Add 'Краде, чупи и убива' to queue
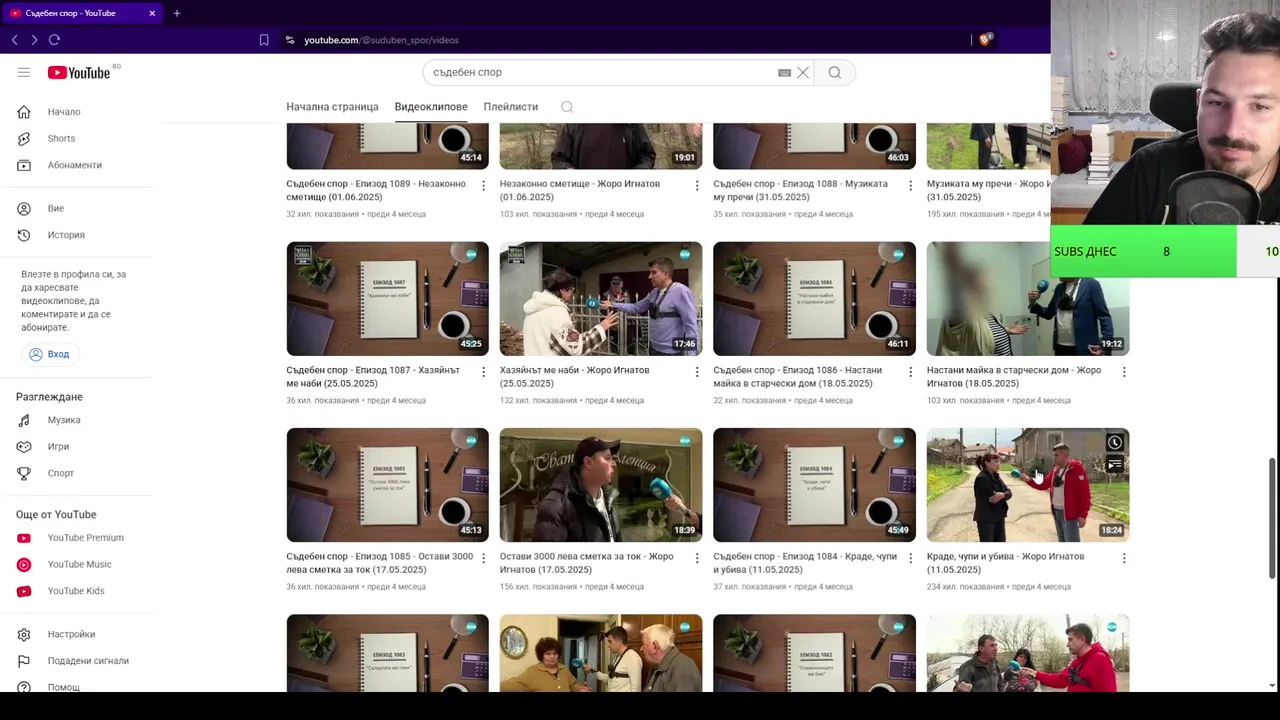This screenshot has width=1280, height=720. pos(1114,465)
